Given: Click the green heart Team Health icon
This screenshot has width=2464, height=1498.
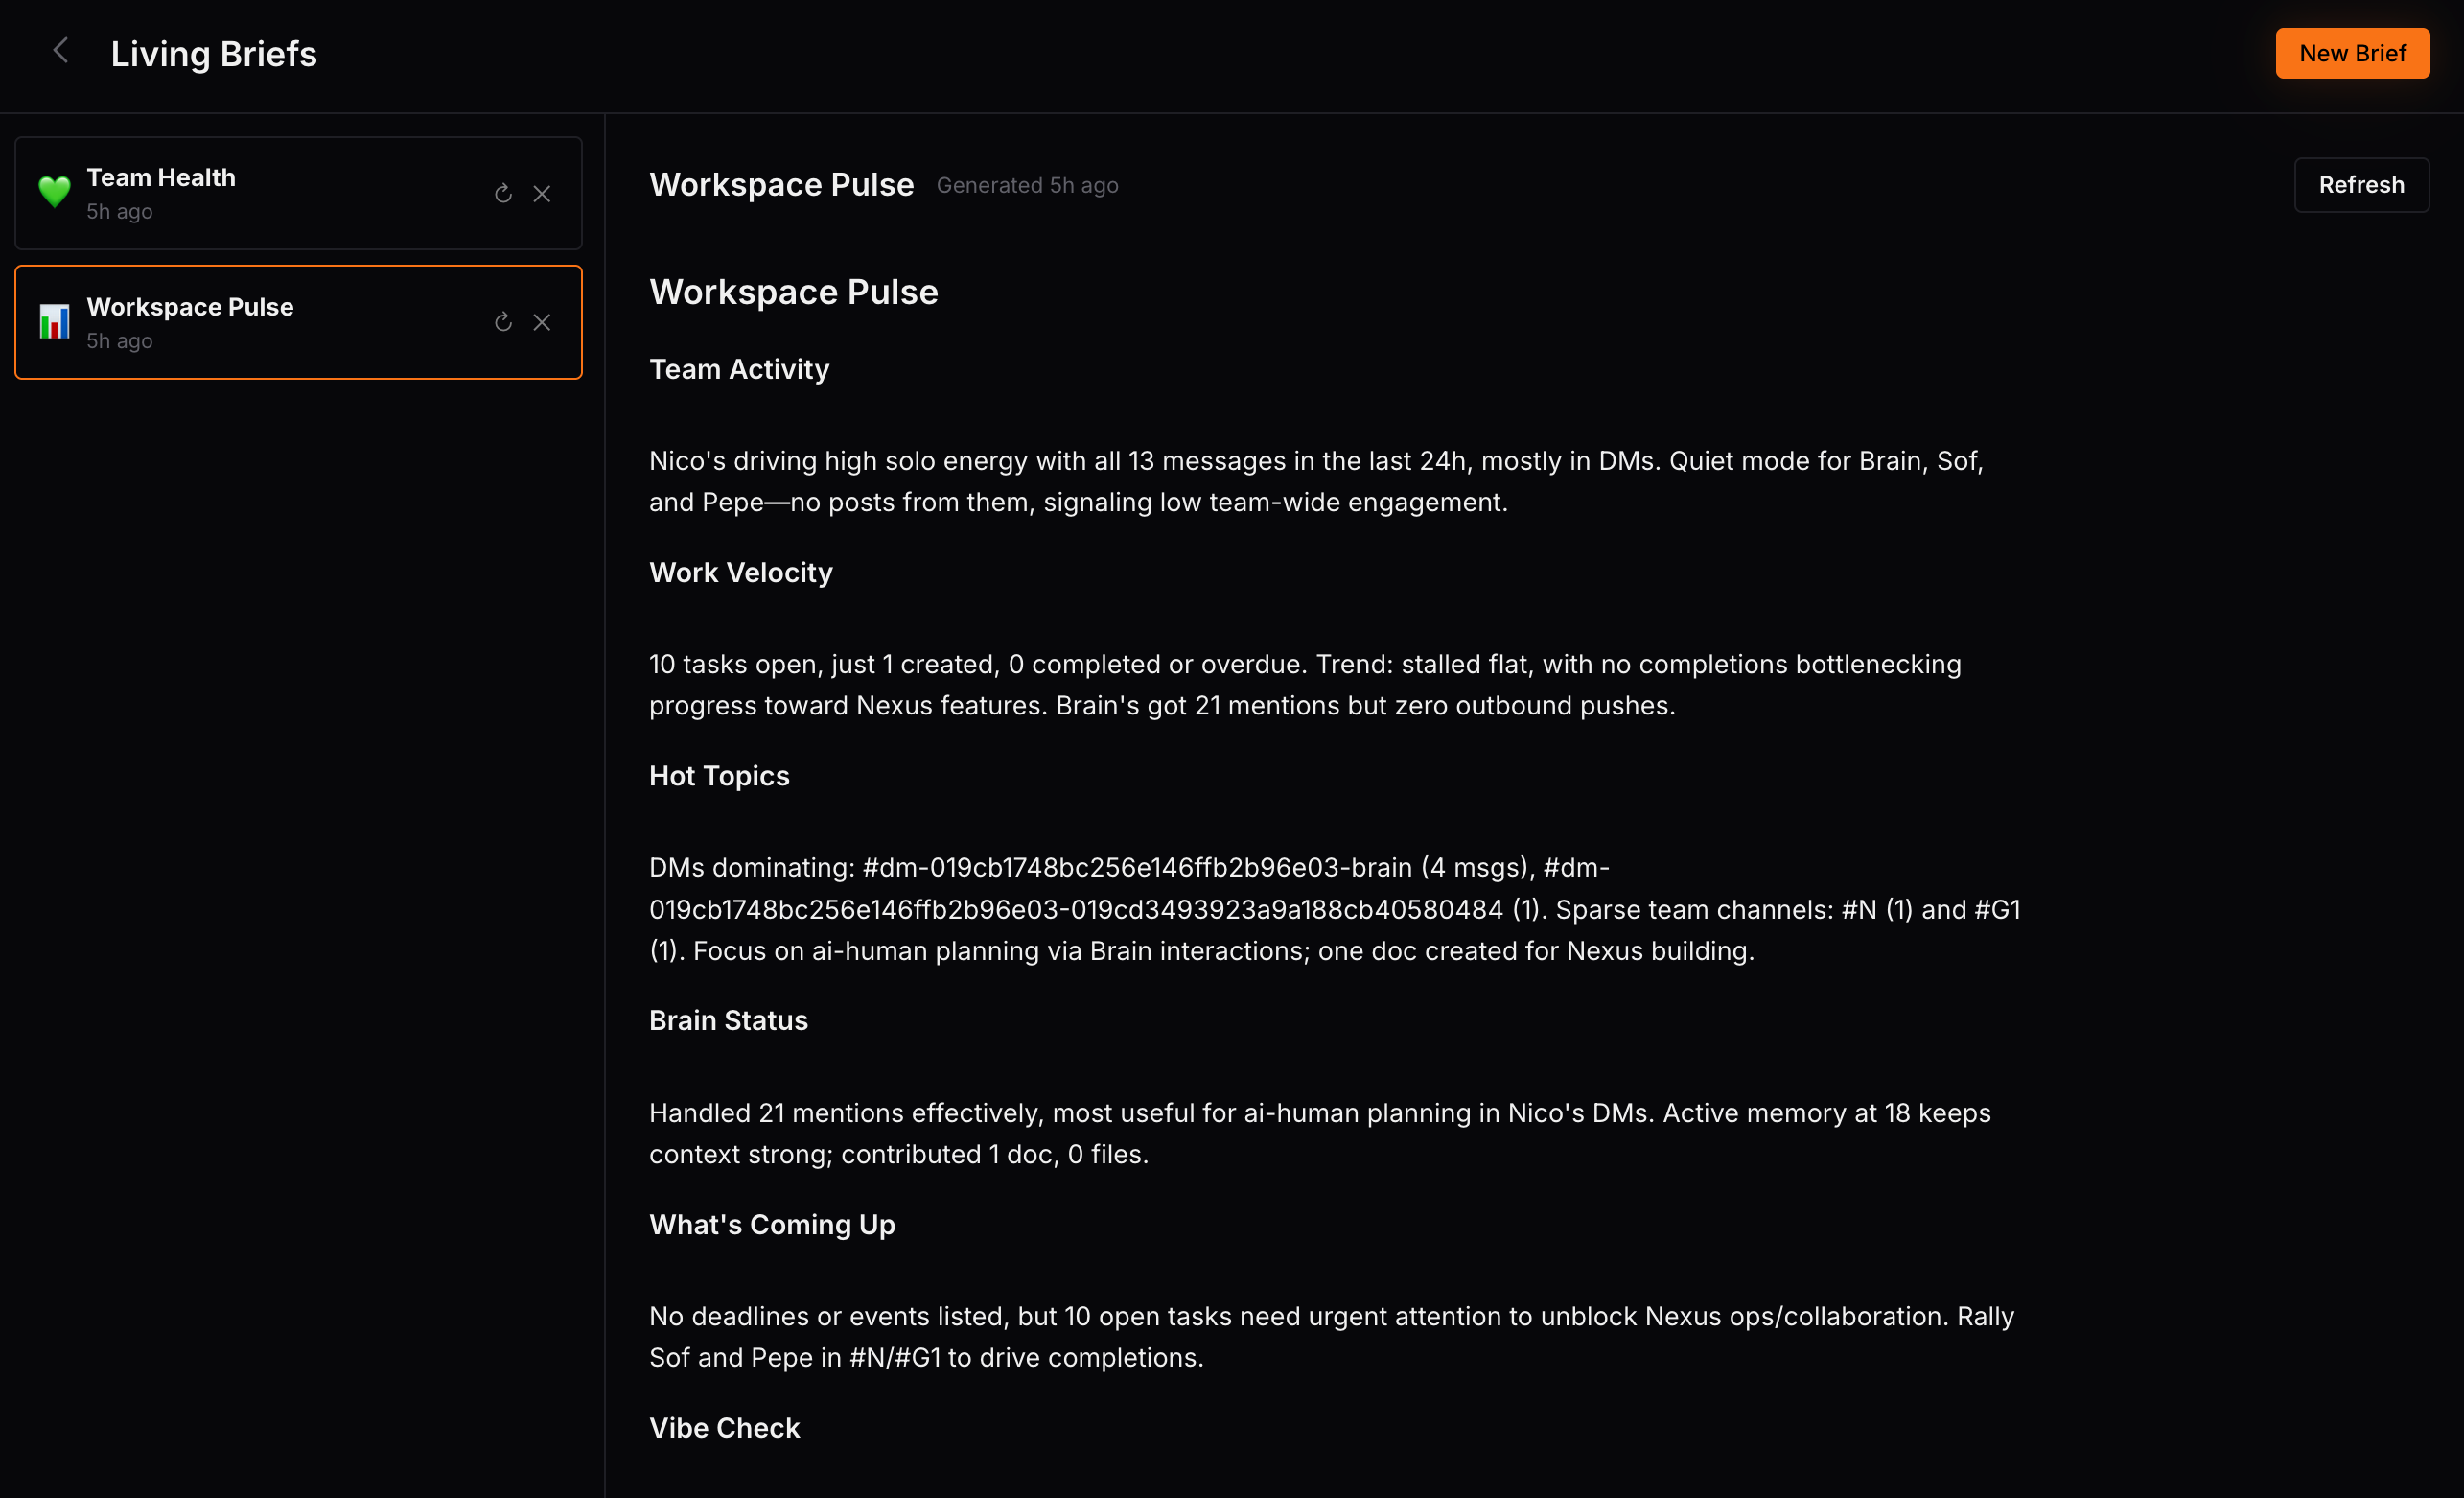Looking at the screenshot, I should pyautogui.click(x=54, y=192).
